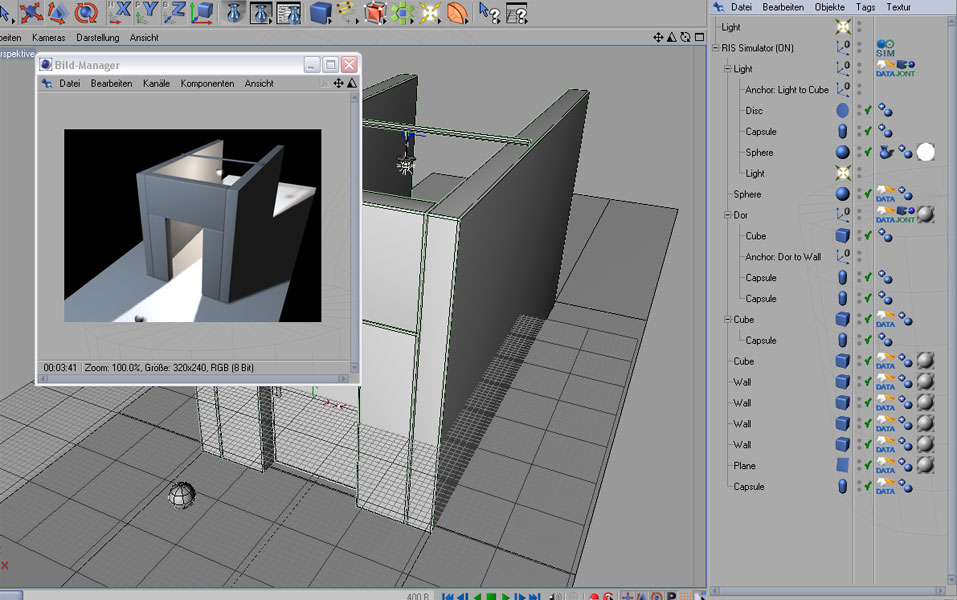The height and width of the screenshot is (600, 957).
Task: Click the rendered preview image in Bild-Manager
Action: (x=193, y=225)
